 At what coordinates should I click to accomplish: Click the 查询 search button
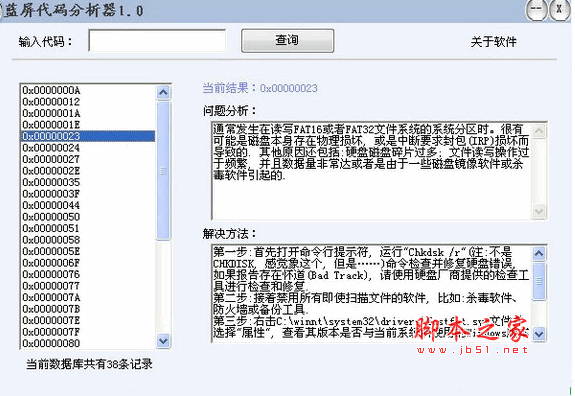288,40
